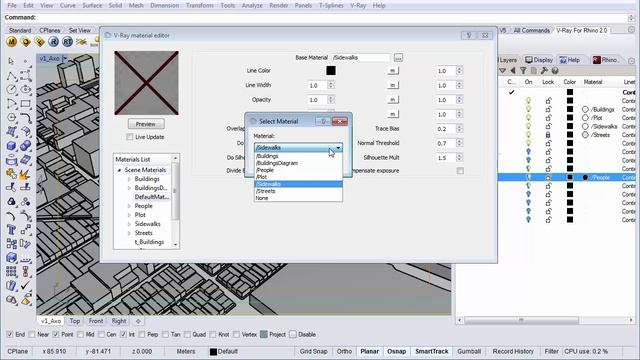Toggle Gumball in the status bar
Image resolution: width=640 pixels, height=360 pixels.
pyautogui.click(x=469, y=351)
